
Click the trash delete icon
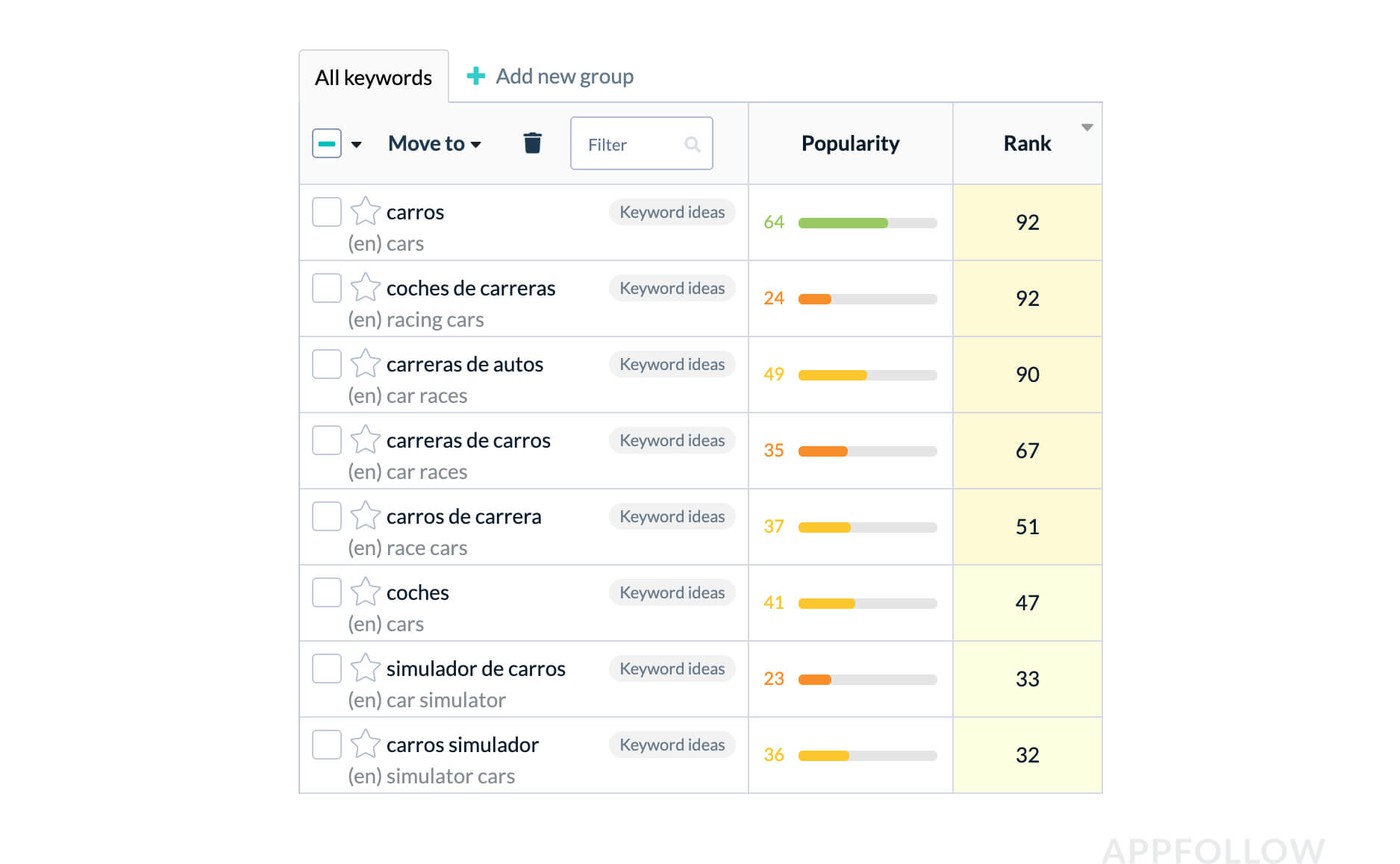click(x=532, y=143)
